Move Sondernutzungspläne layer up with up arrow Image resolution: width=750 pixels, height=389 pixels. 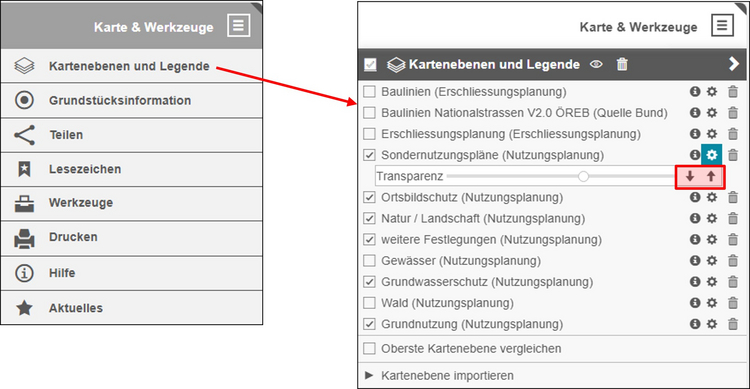tap(711, 176)
